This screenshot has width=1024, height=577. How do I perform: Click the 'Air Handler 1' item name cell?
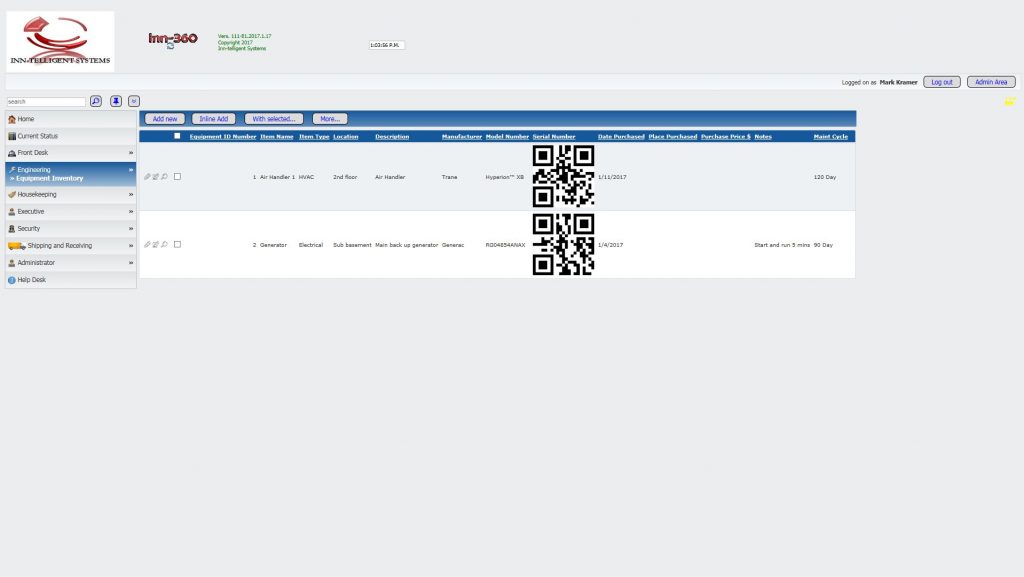pyautogui.click(x=278, y=177)
